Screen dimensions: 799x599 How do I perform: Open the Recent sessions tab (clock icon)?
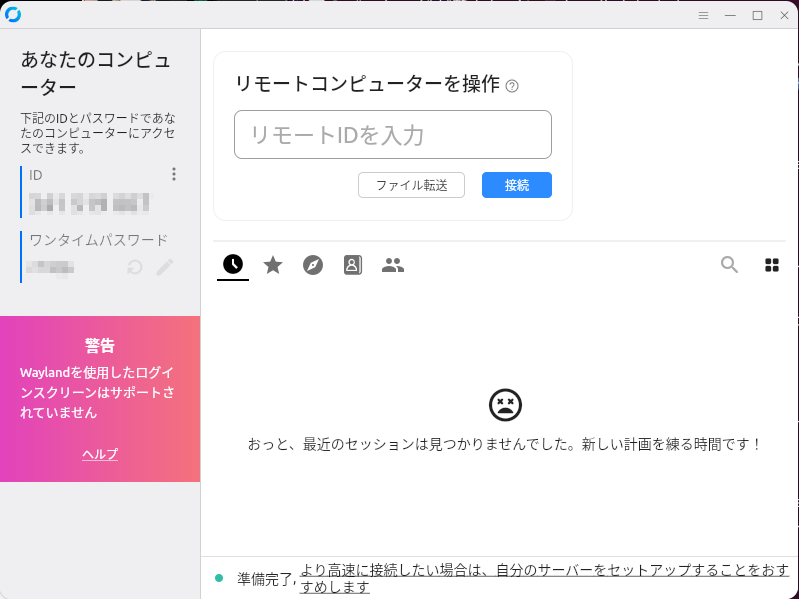[x=233, y=264]
